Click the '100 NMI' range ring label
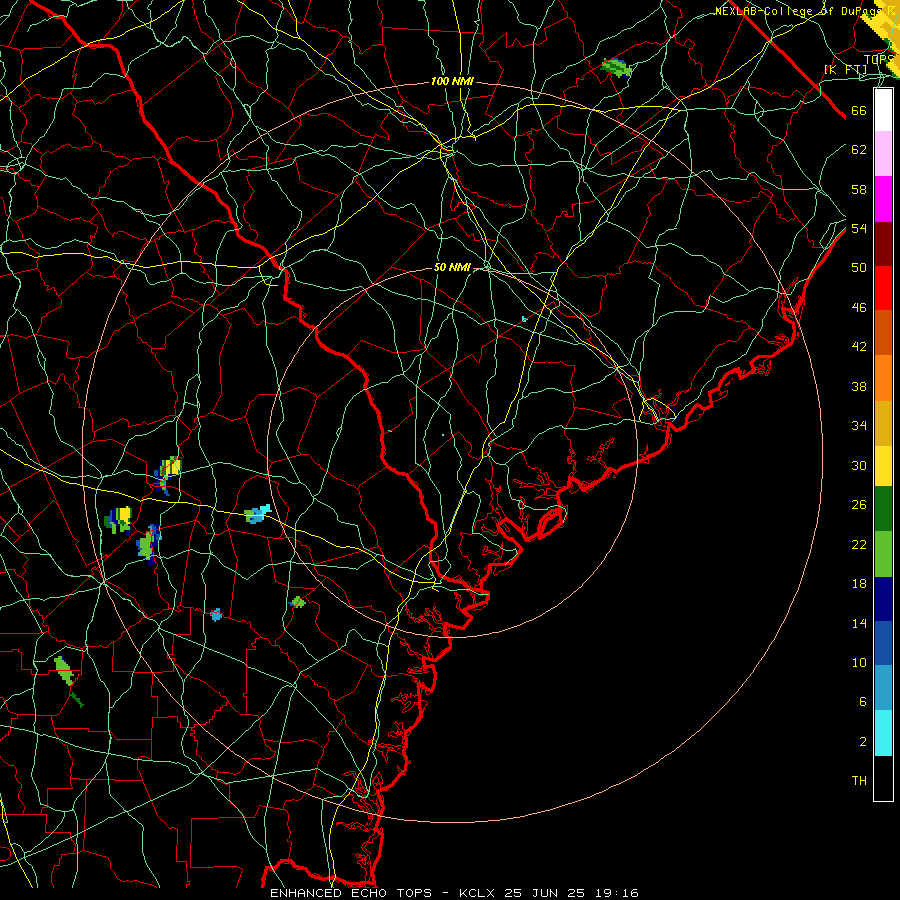This screenshot has width=900, height=900. [x=452, y=82]
